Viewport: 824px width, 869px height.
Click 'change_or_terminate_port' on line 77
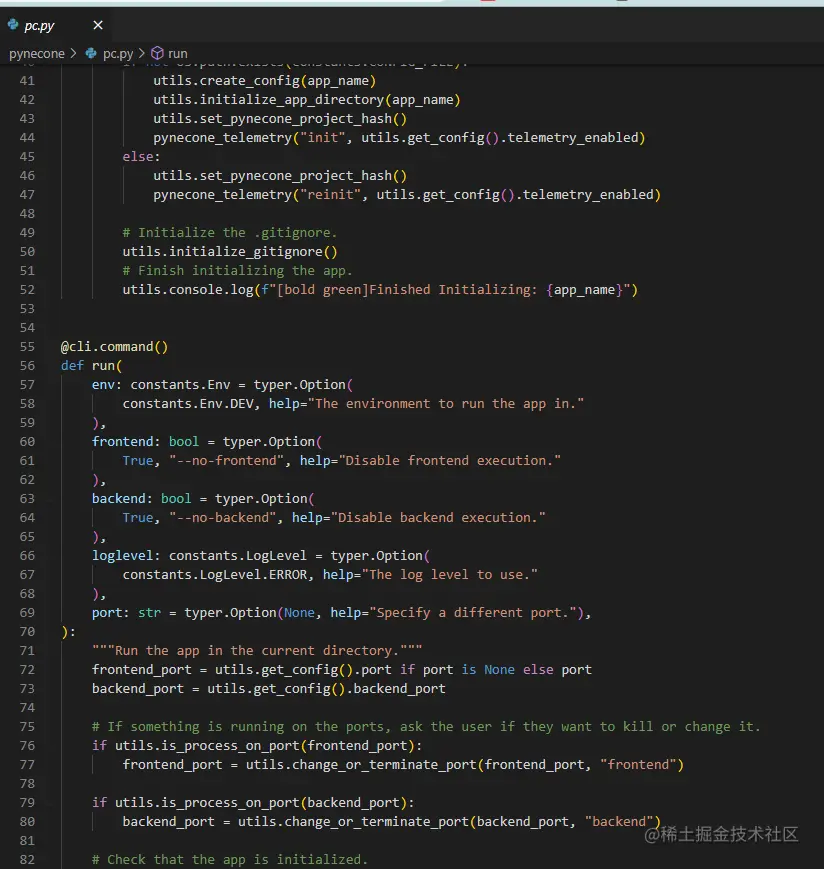[x=384, y=765]
